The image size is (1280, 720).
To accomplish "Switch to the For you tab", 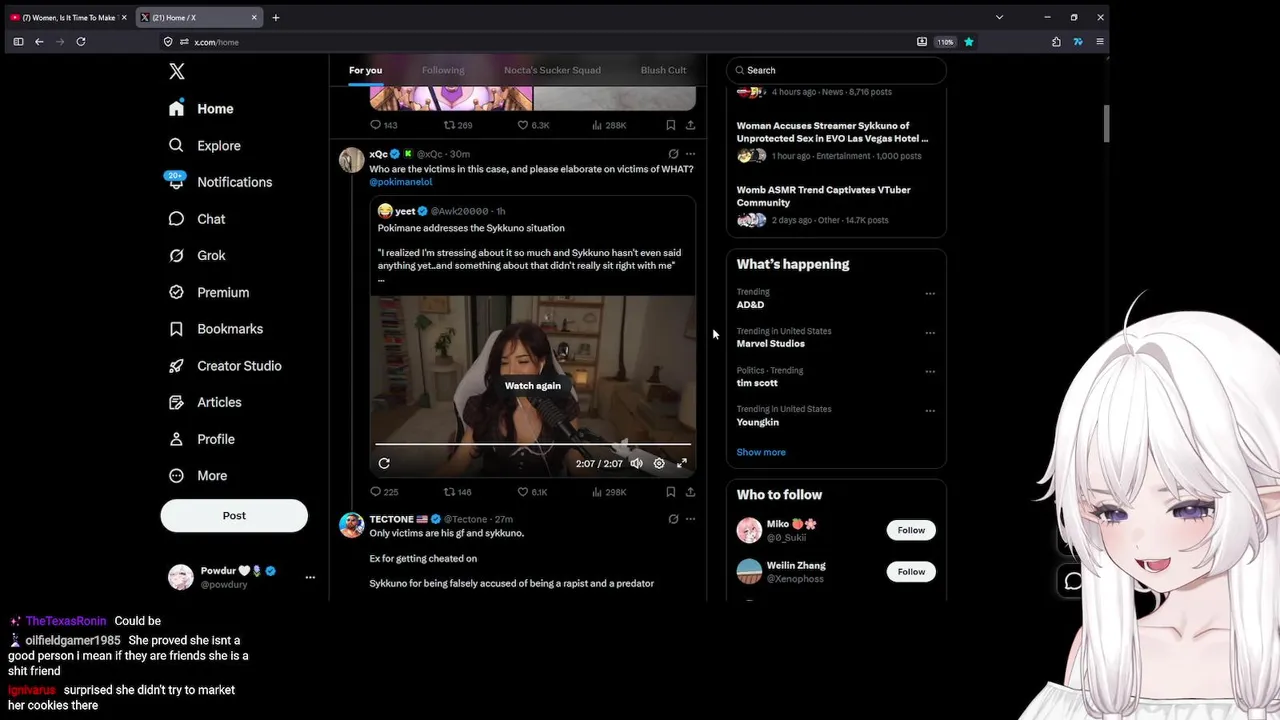I will 365,70.
